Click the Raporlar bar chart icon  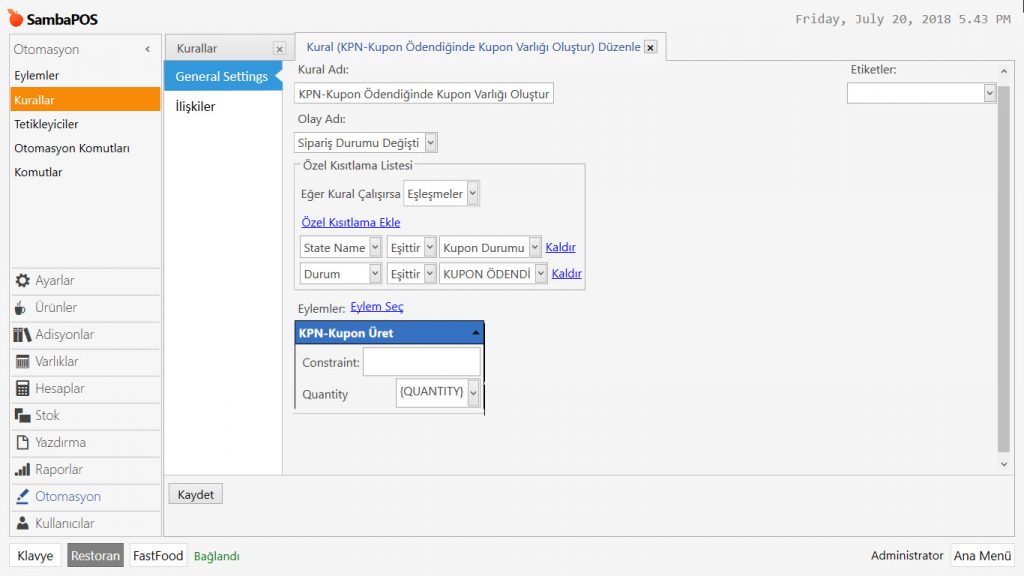(x=22, y=470)
